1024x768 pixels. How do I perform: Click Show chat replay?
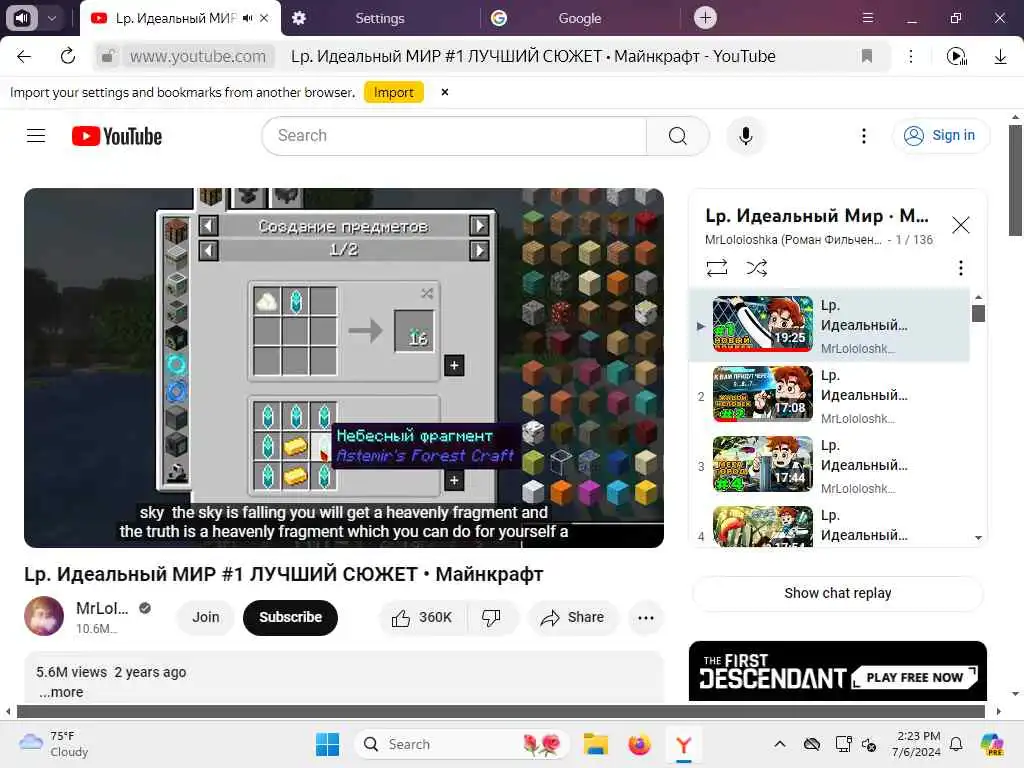pos(837,593)
